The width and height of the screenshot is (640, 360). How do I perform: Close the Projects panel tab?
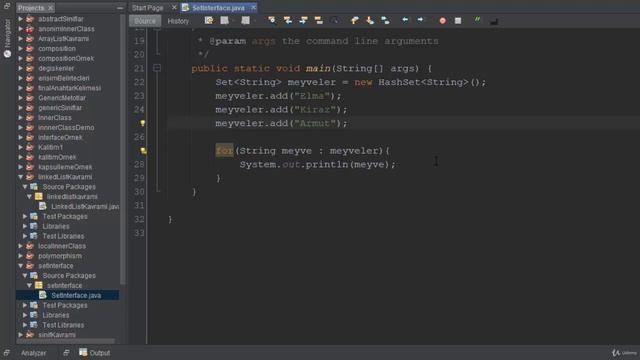pyautogui.click(x=51, y=8)
